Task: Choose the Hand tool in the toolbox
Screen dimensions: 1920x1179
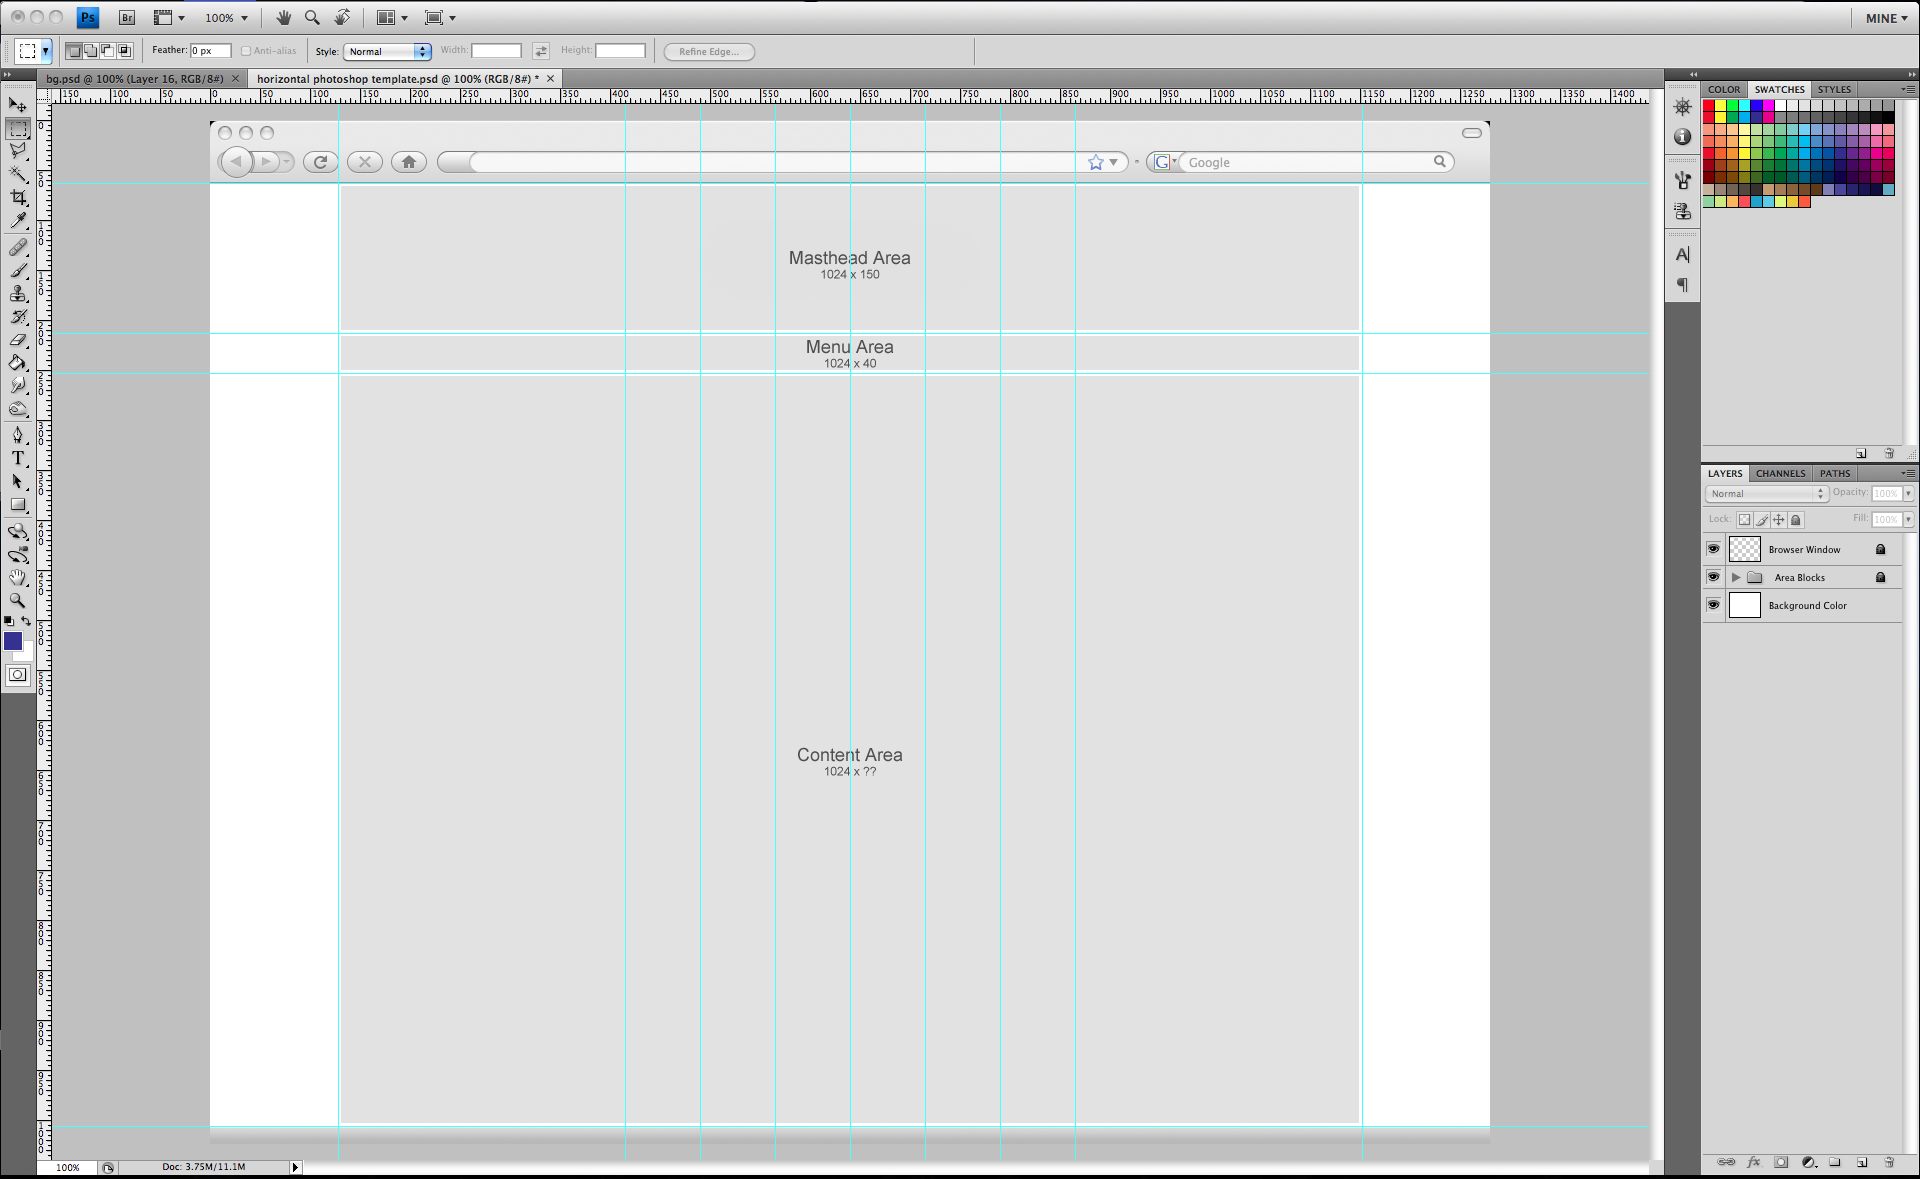Action: pos(18,578)
